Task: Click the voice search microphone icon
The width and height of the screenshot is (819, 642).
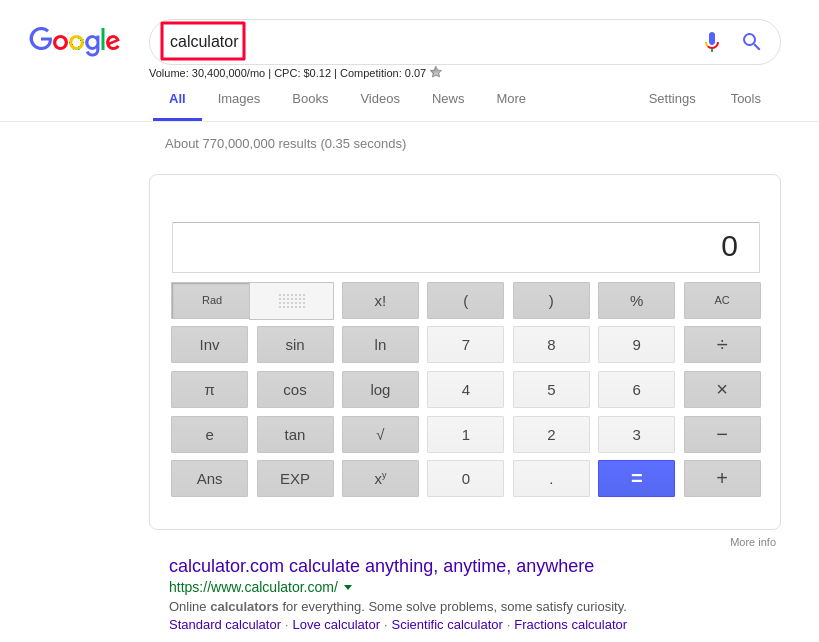Action: 711,42
